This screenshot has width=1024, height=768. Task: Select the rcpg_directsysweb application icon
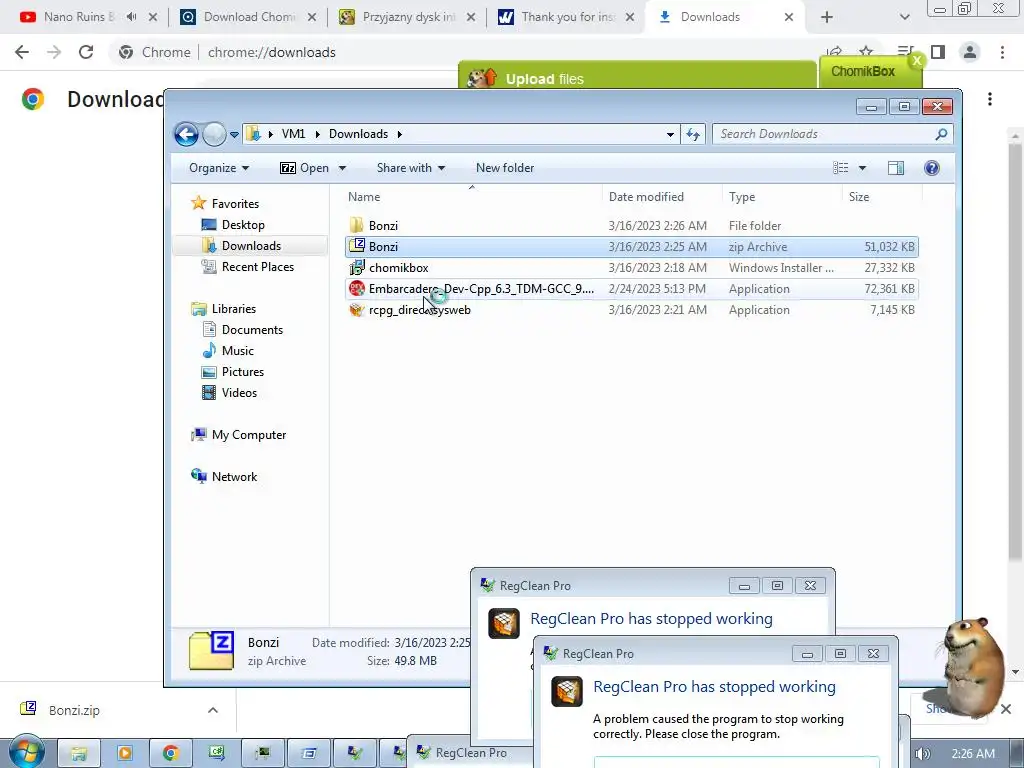pos(357,310)
